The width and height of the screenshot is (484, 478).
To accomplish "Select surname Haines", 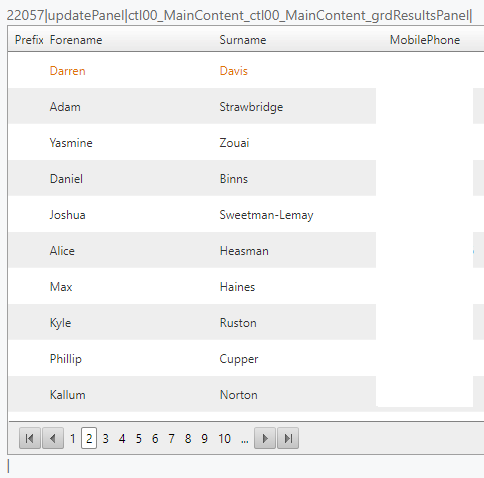I will (237, 287).
